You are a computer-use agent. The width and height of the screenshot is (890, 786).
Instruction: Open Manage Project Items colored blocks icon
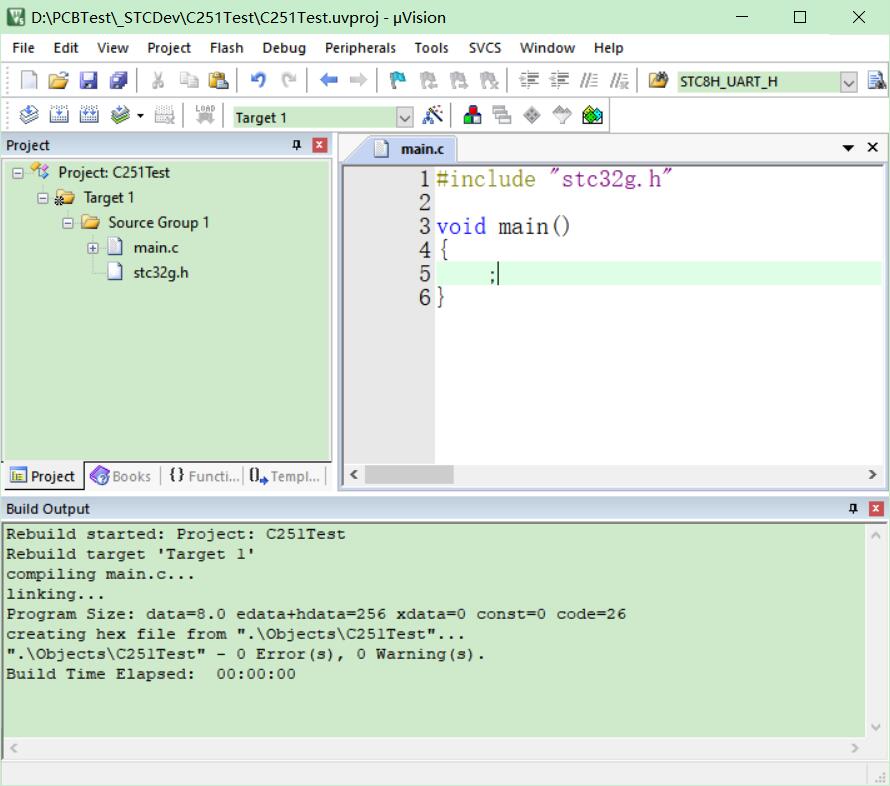click(x=472, y=115)
